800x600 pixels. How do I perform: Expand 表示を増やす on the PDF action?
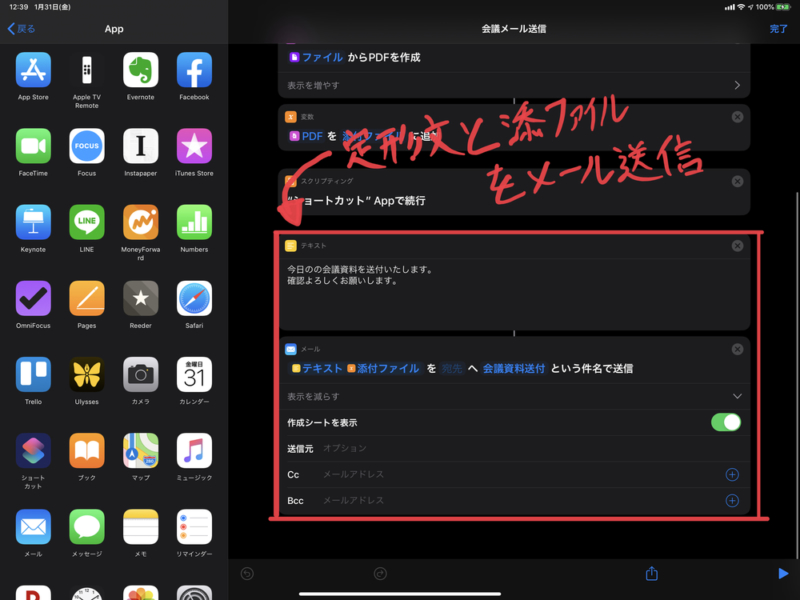pyautogui.click(x=514, y=85)
